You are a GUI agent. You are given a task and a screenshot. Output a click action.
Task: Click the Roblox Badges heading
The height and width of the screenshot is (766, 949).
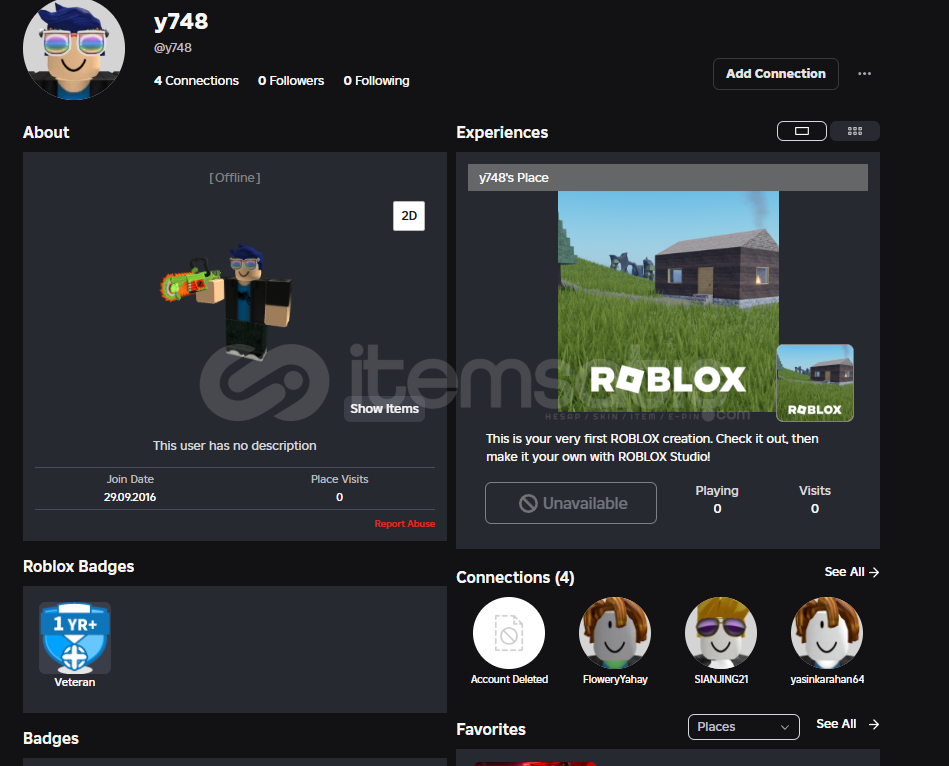pos(79,566)
